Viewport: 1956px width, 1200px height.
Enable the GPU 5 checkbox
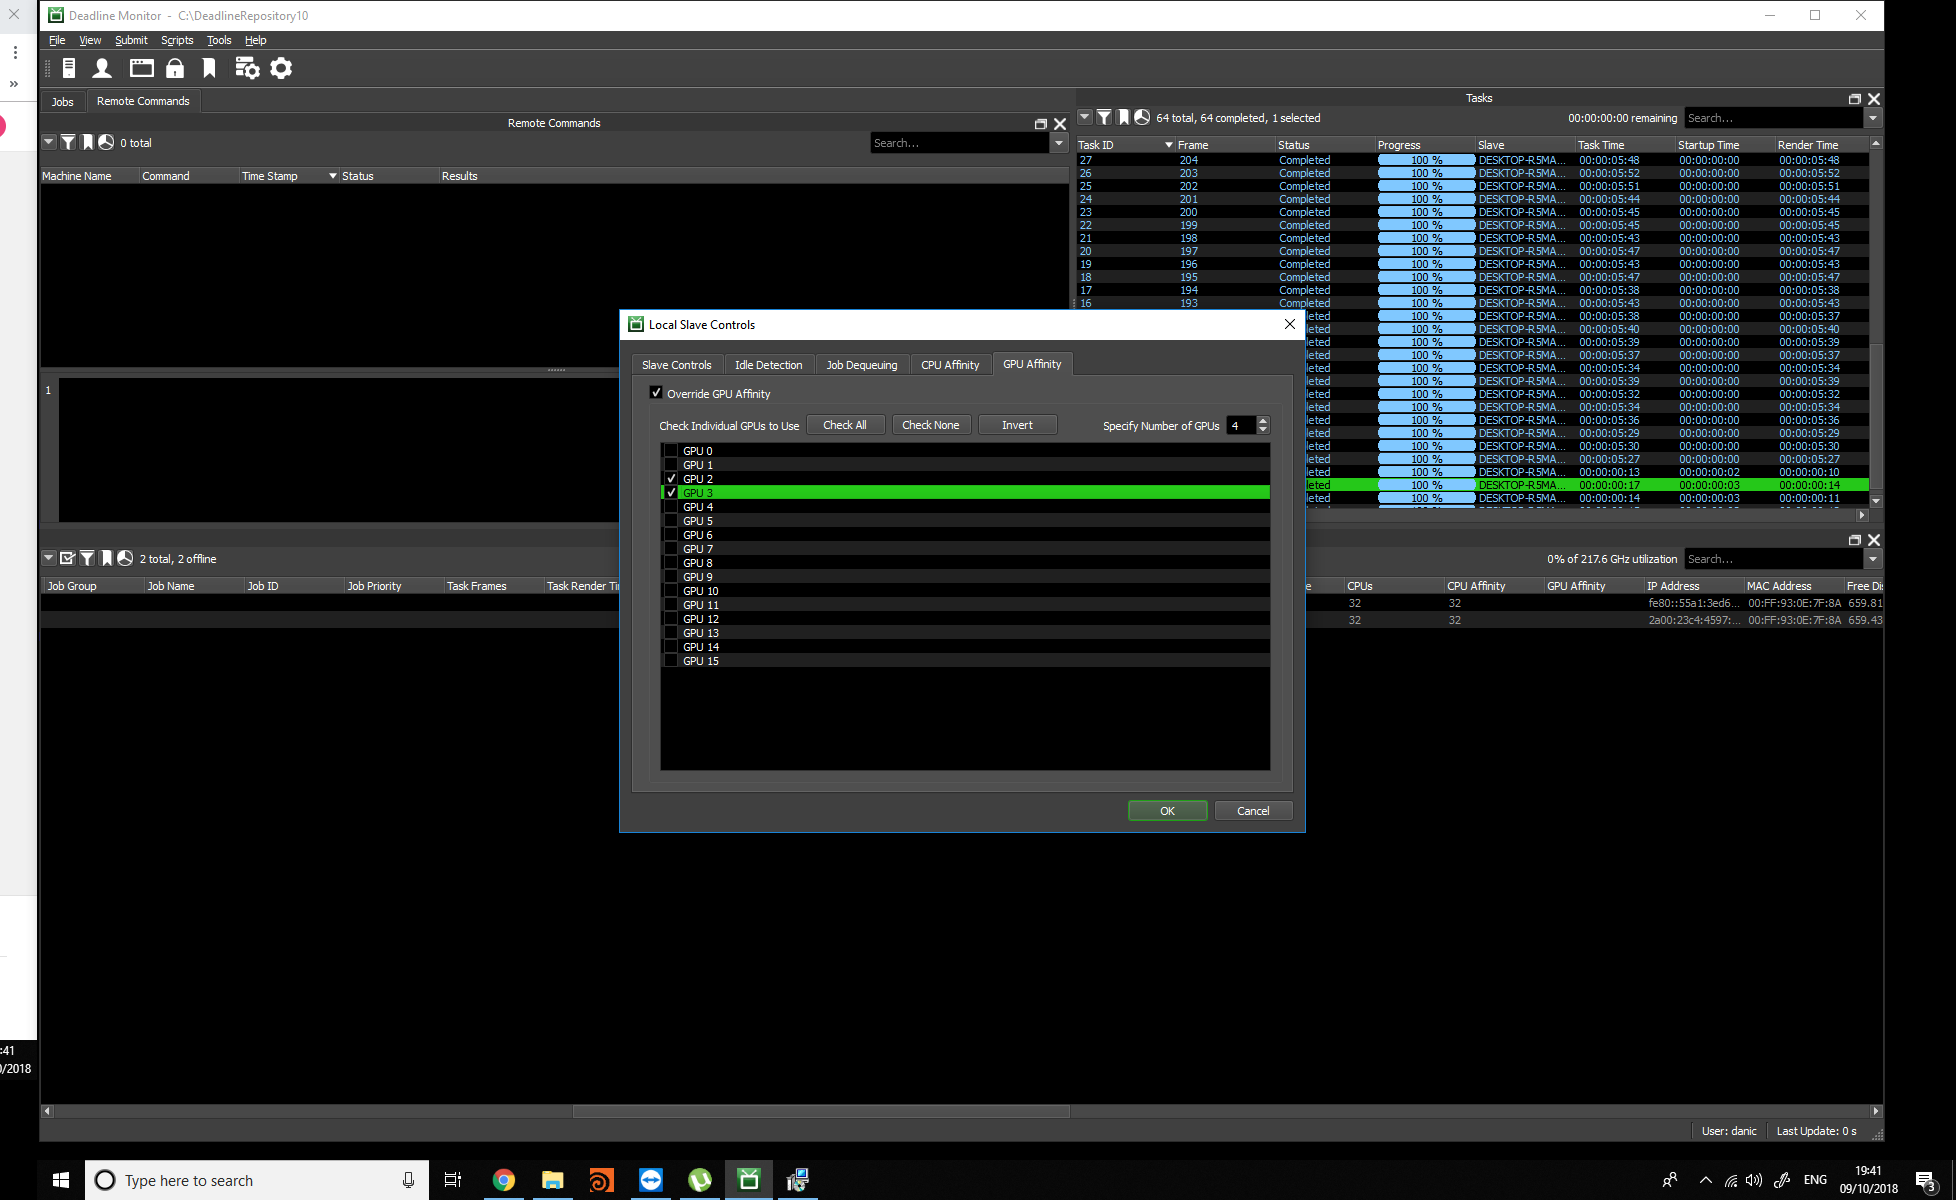(671, 520)
